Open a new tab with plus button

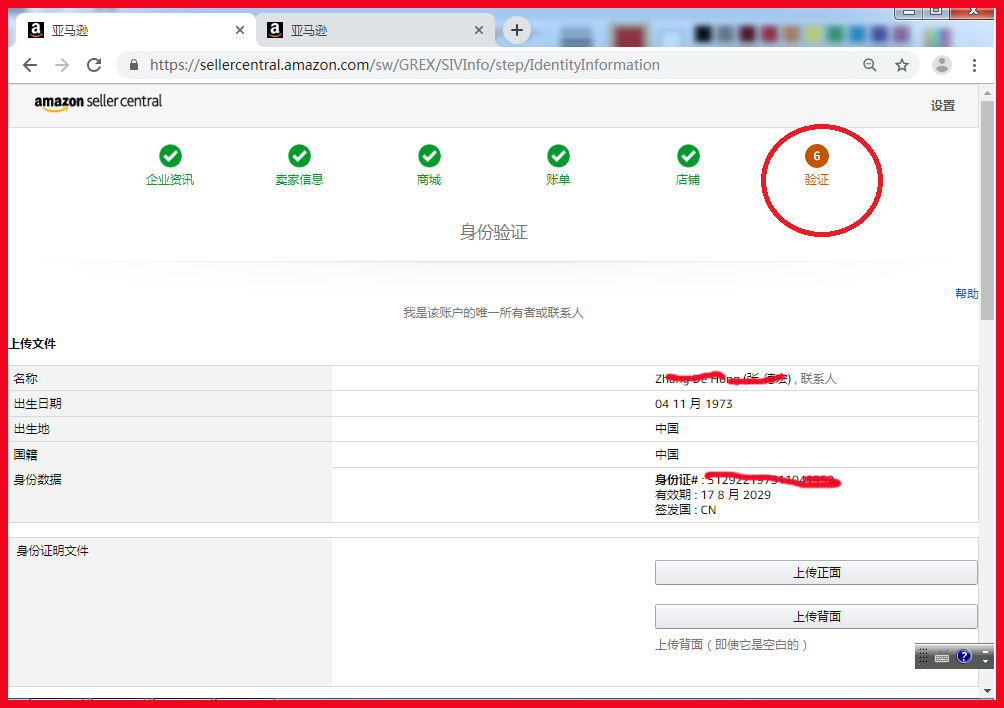pos(517,30)
